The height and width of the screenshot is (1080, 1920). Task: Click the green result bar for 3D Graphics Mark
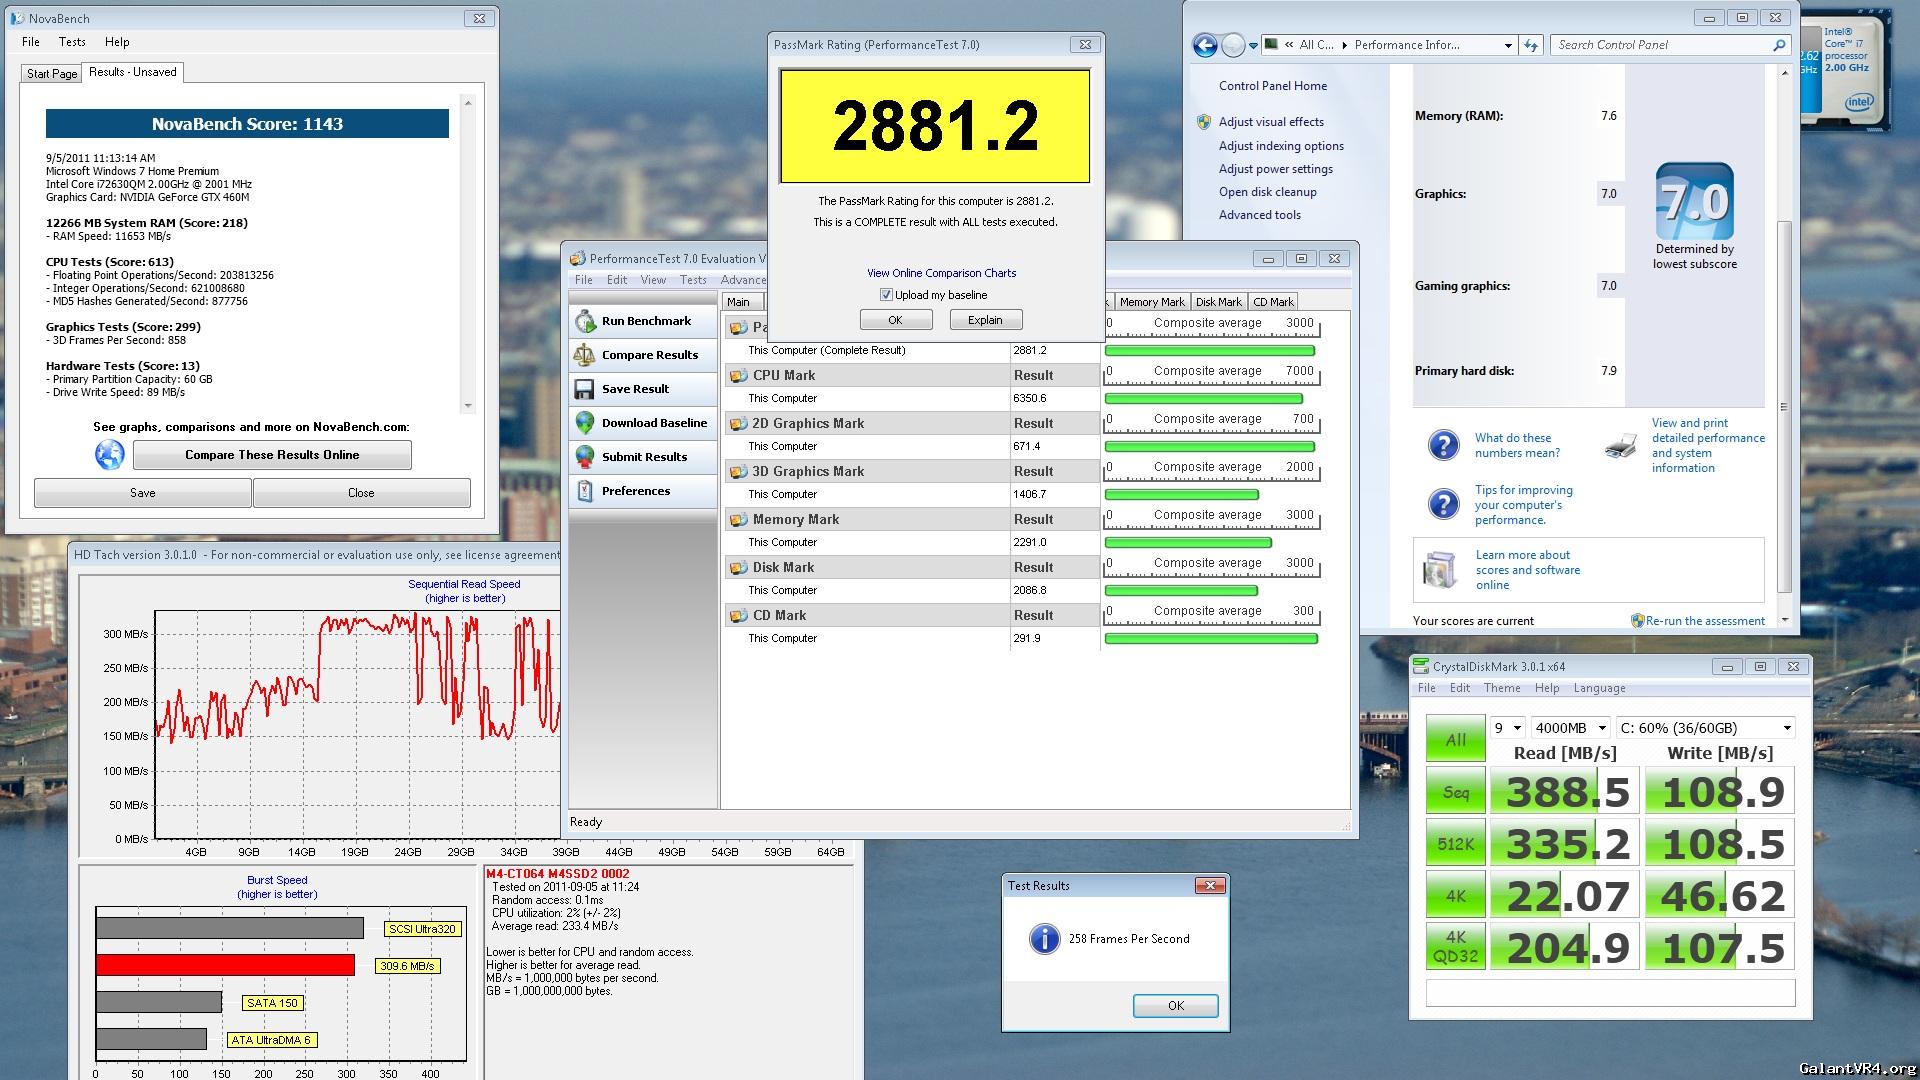tap(1181, 495)
